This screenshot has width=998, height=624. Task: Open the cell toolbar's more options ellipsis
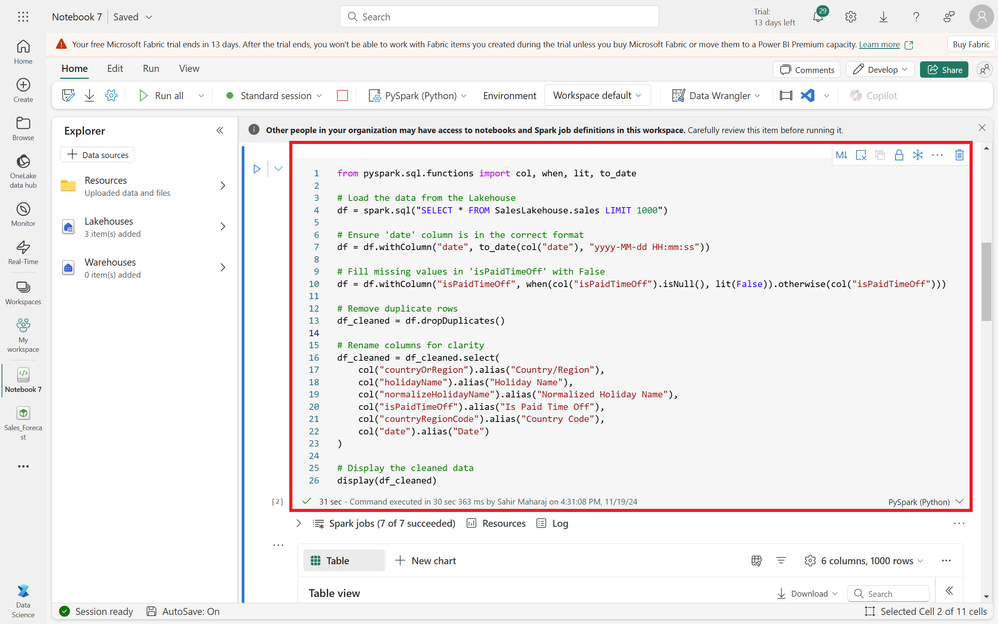click(x=938, y=155)
